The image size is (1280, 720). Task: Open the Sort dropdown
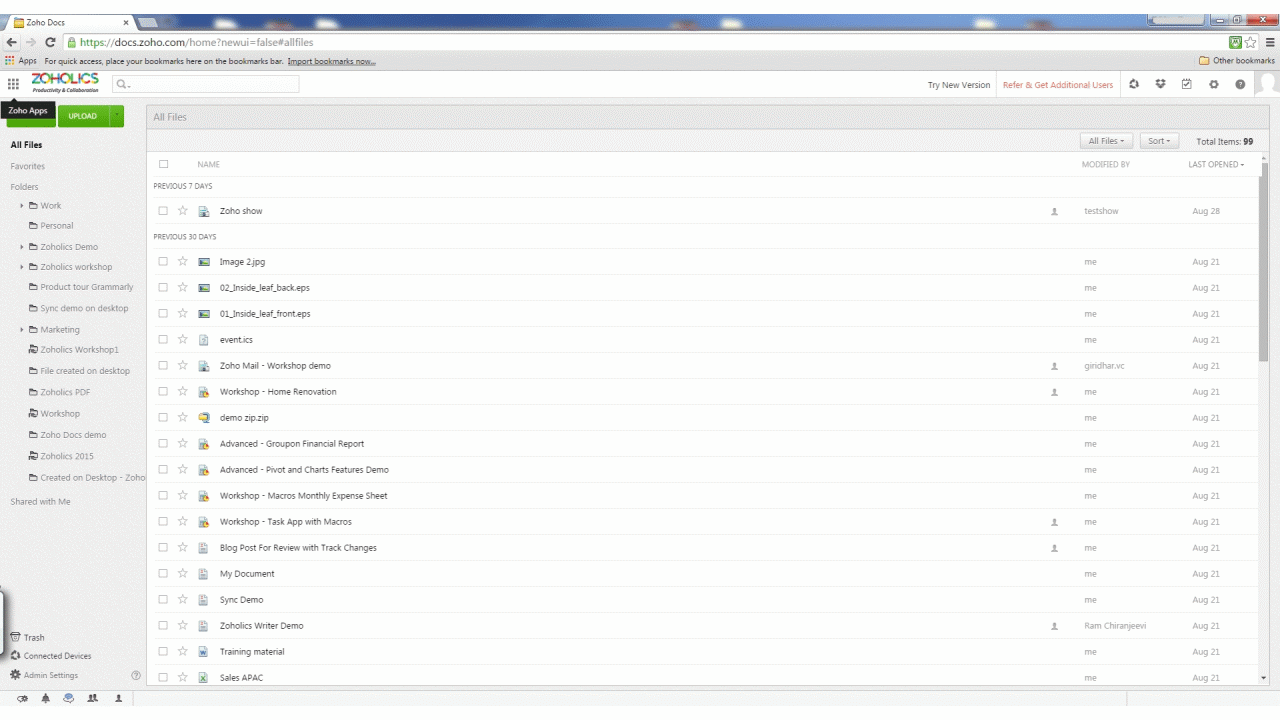pyautogui.click(x=1160, y=141)
